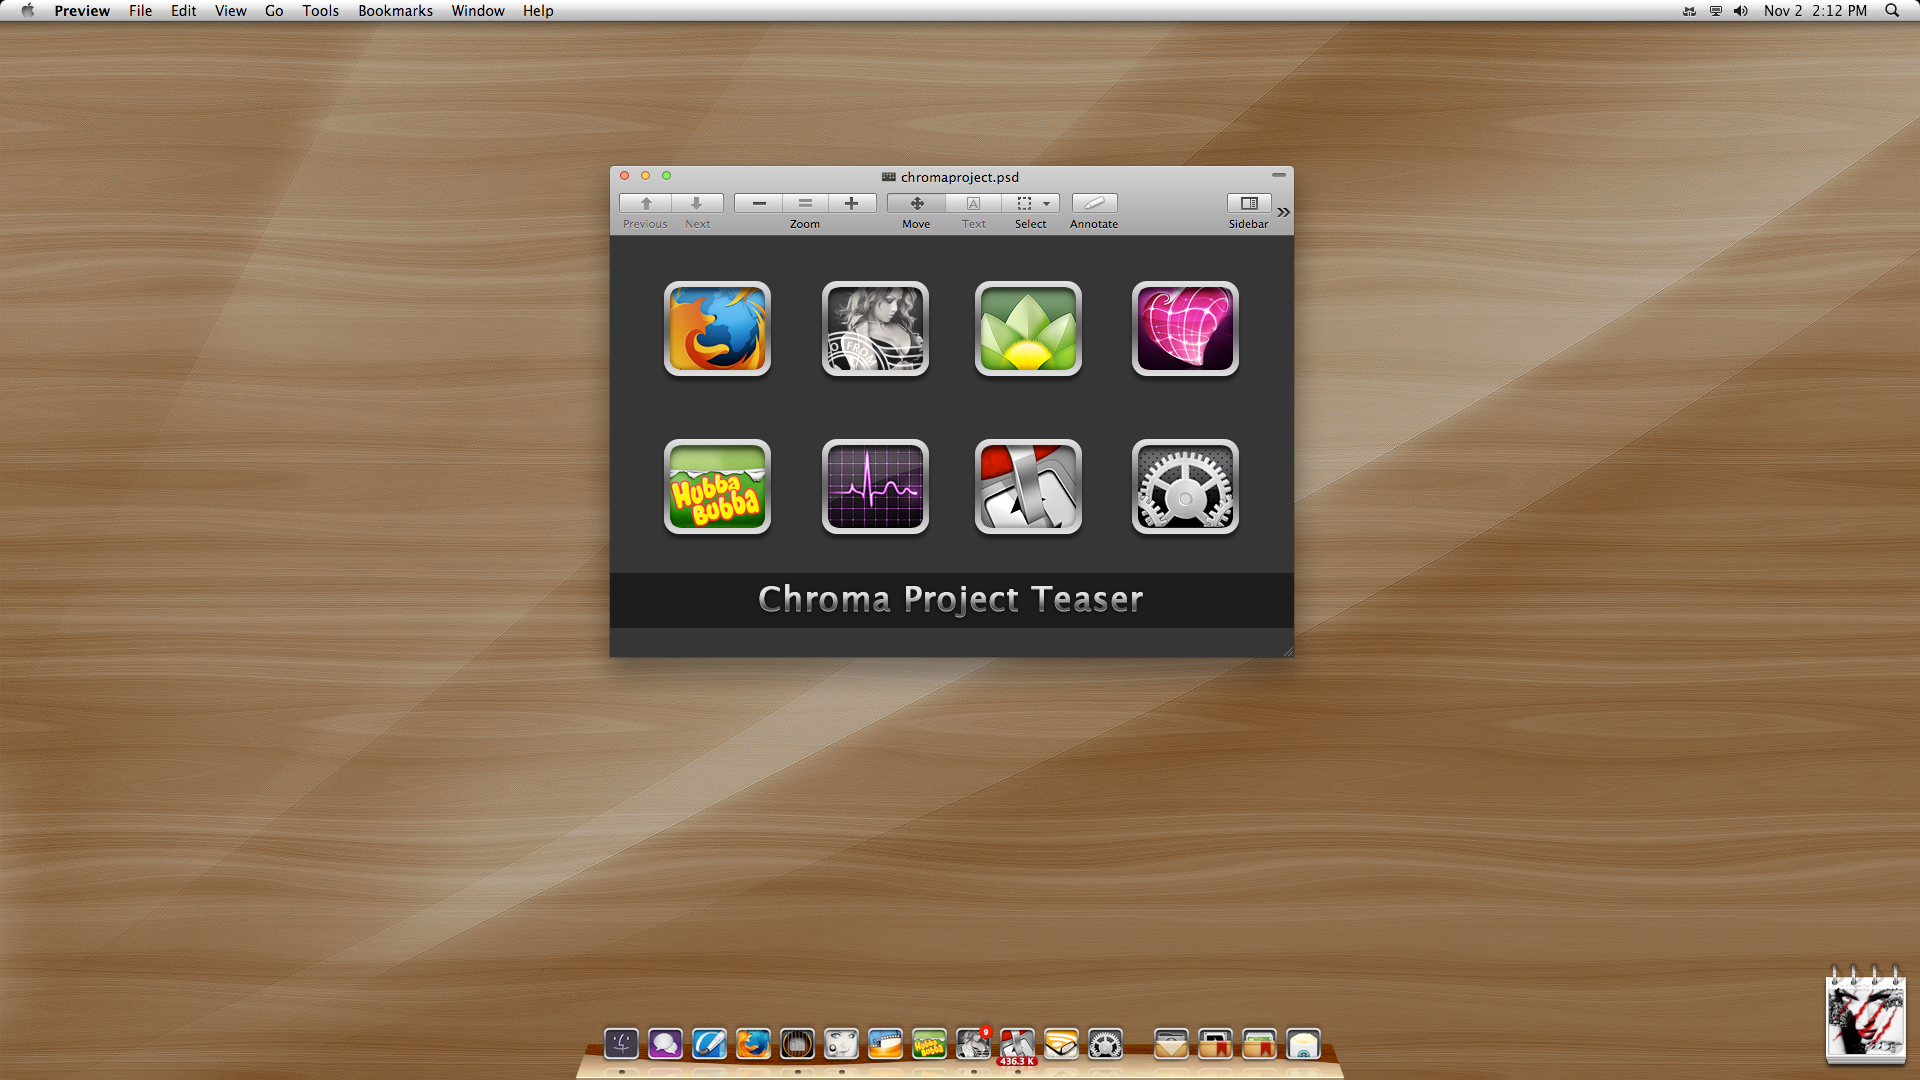This screenshot has width=1920, height=1080.
Task: Zoom out with the minus button
Action: (759, 203)
